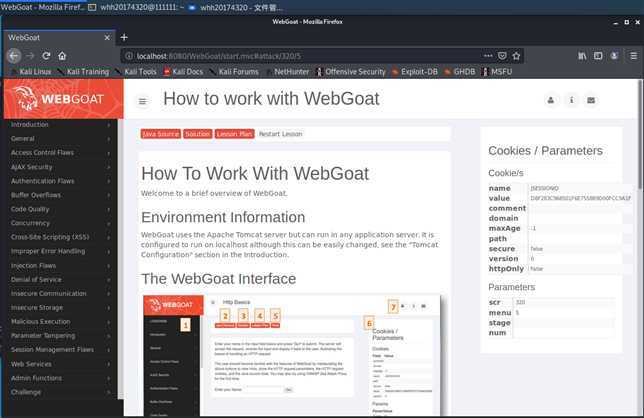The height and width of the screenshot is (418, 644).
Task: Open the Kali Docs bookmark
Action: [184, 71]
